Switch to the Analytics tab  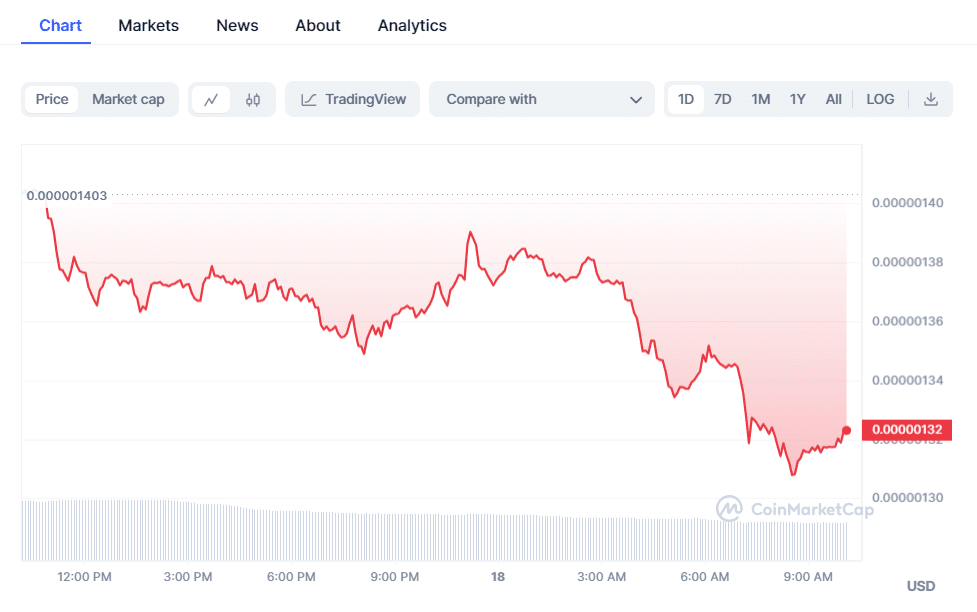pyautogui.click(x=412, y=25)
